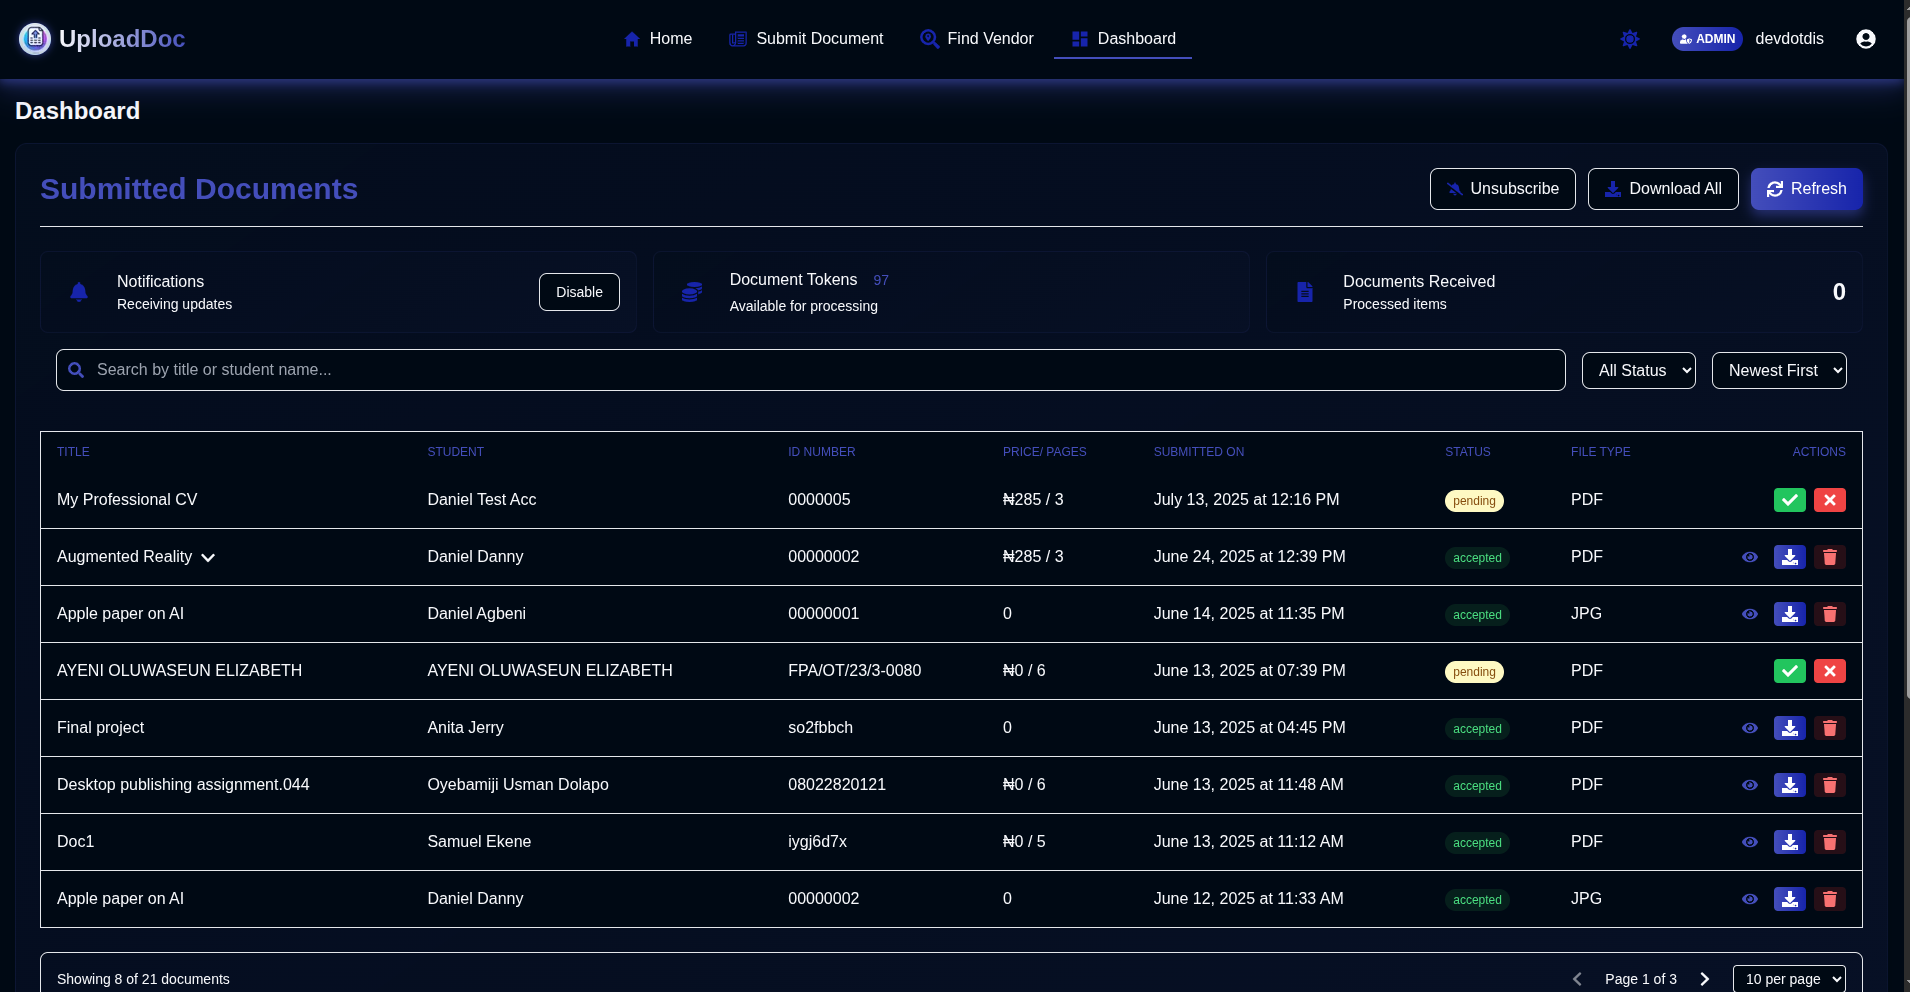Go to next page arrow
Viewport: 1910px width, 992px height.
click(1705, 979)
